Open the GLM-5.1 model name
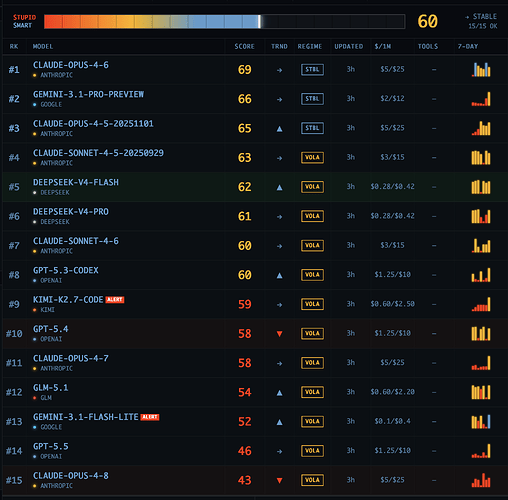 click(50, 388)
